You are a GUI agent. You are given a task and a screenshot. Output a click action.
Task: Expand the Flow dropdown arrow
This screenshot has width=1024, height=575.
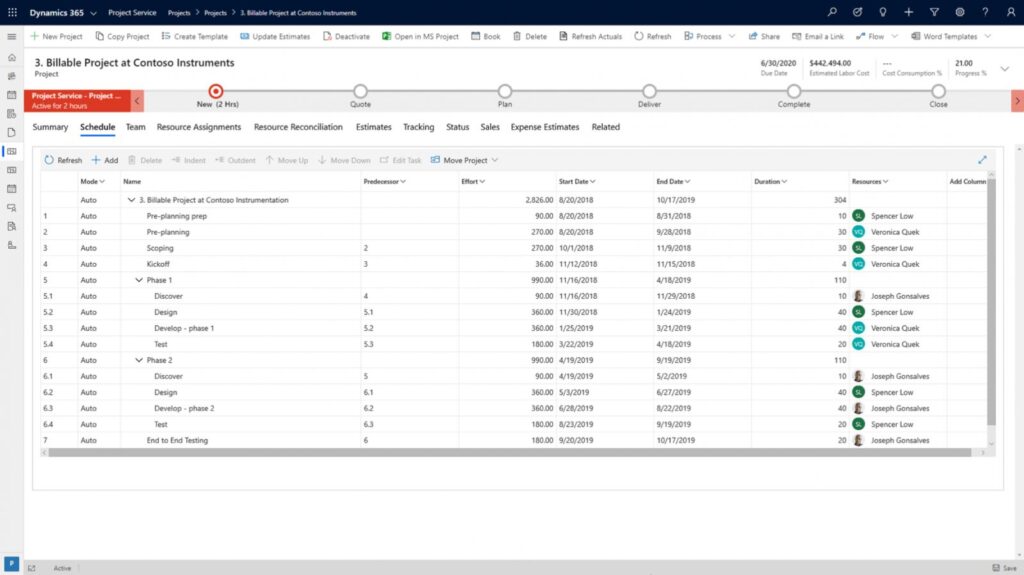(x=895, y=37)
